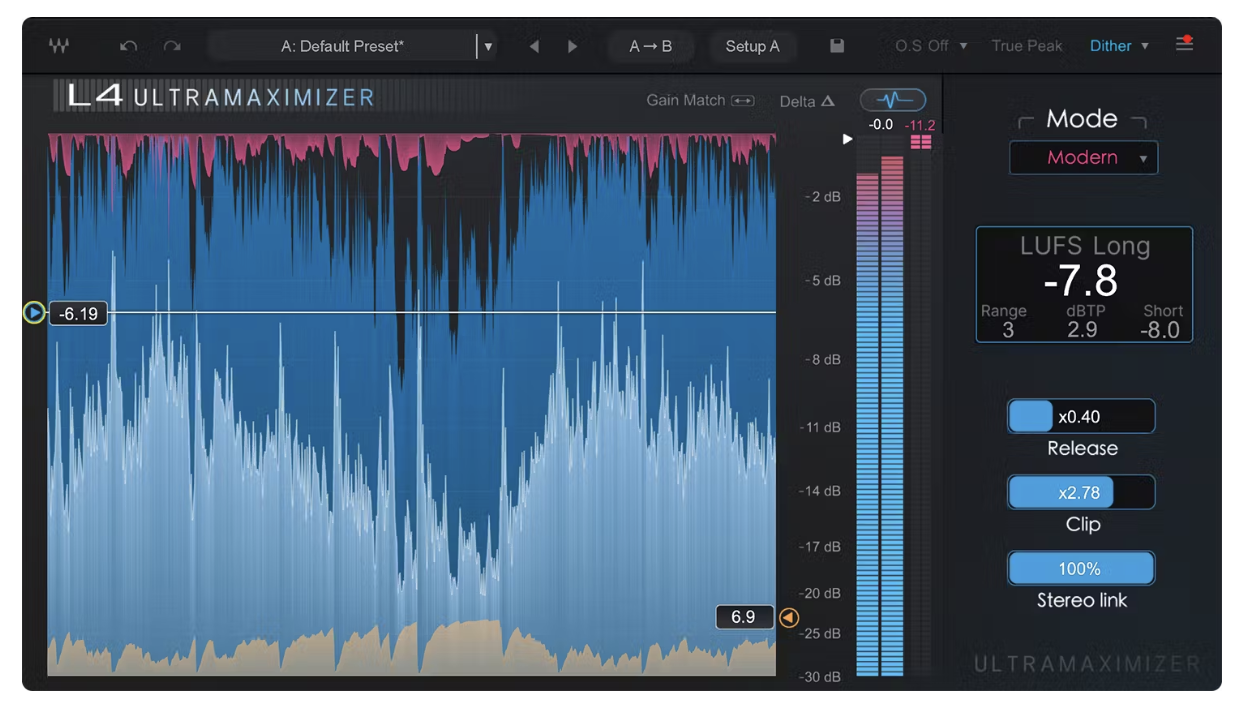Click the Stereo link 100% slider
This screenshot has height=704, width=1240.
(1081, 568)
